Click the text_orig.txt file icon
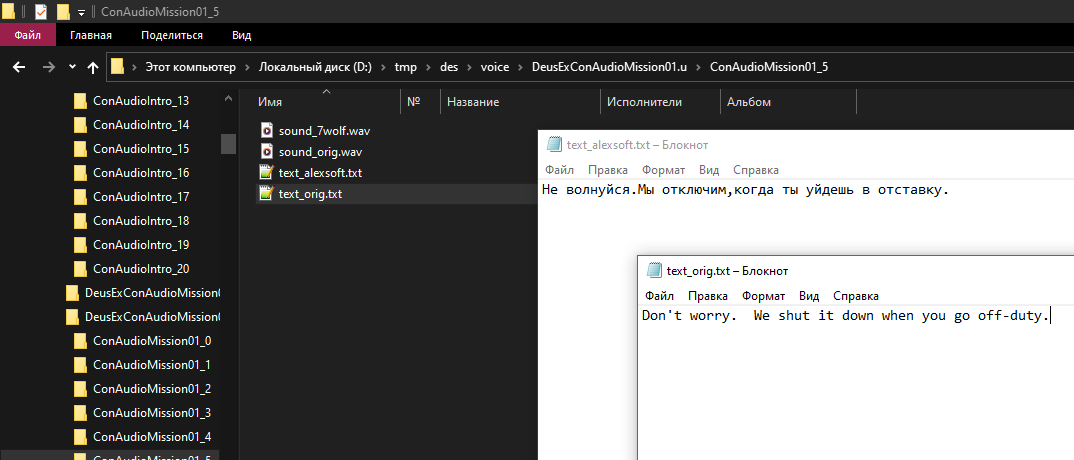Screen dimensions: 1074x460 point(266,194)
